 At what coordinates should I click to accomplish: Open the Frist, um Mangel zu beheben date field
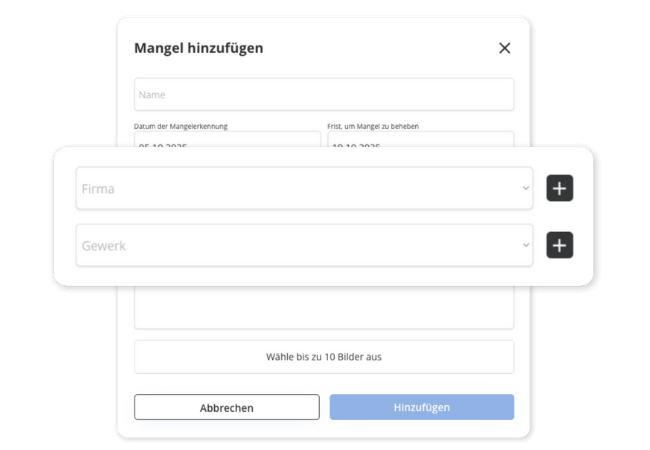420,141
